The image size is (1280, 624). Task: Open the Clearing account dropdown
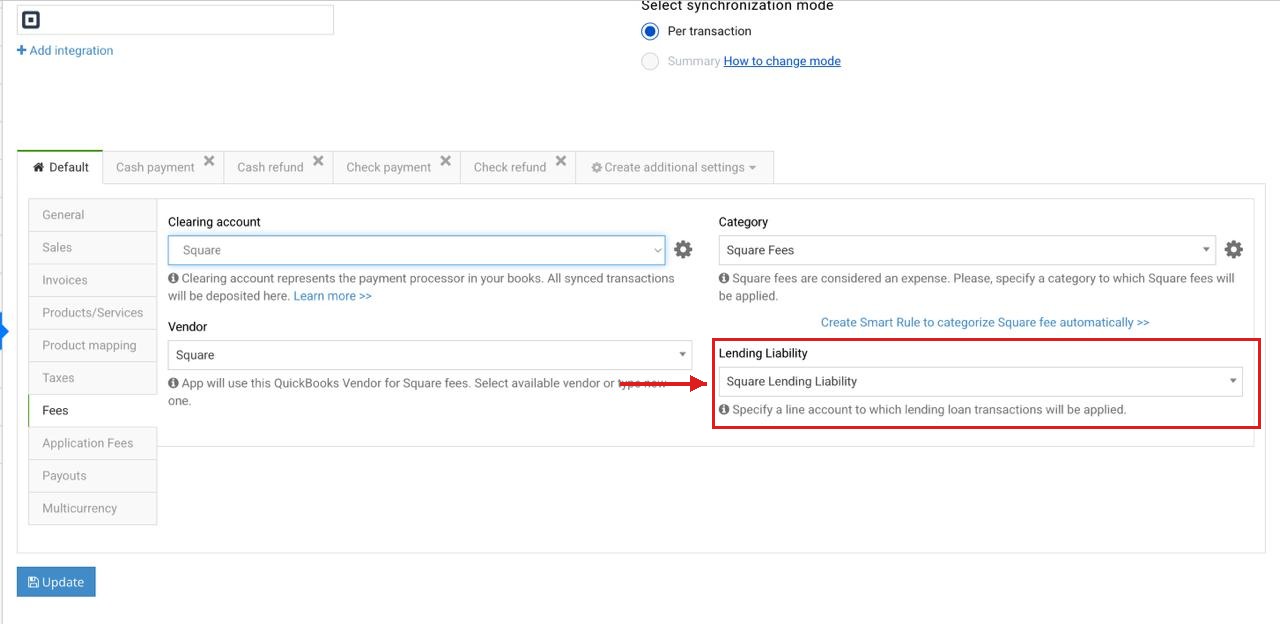(416, 250)
